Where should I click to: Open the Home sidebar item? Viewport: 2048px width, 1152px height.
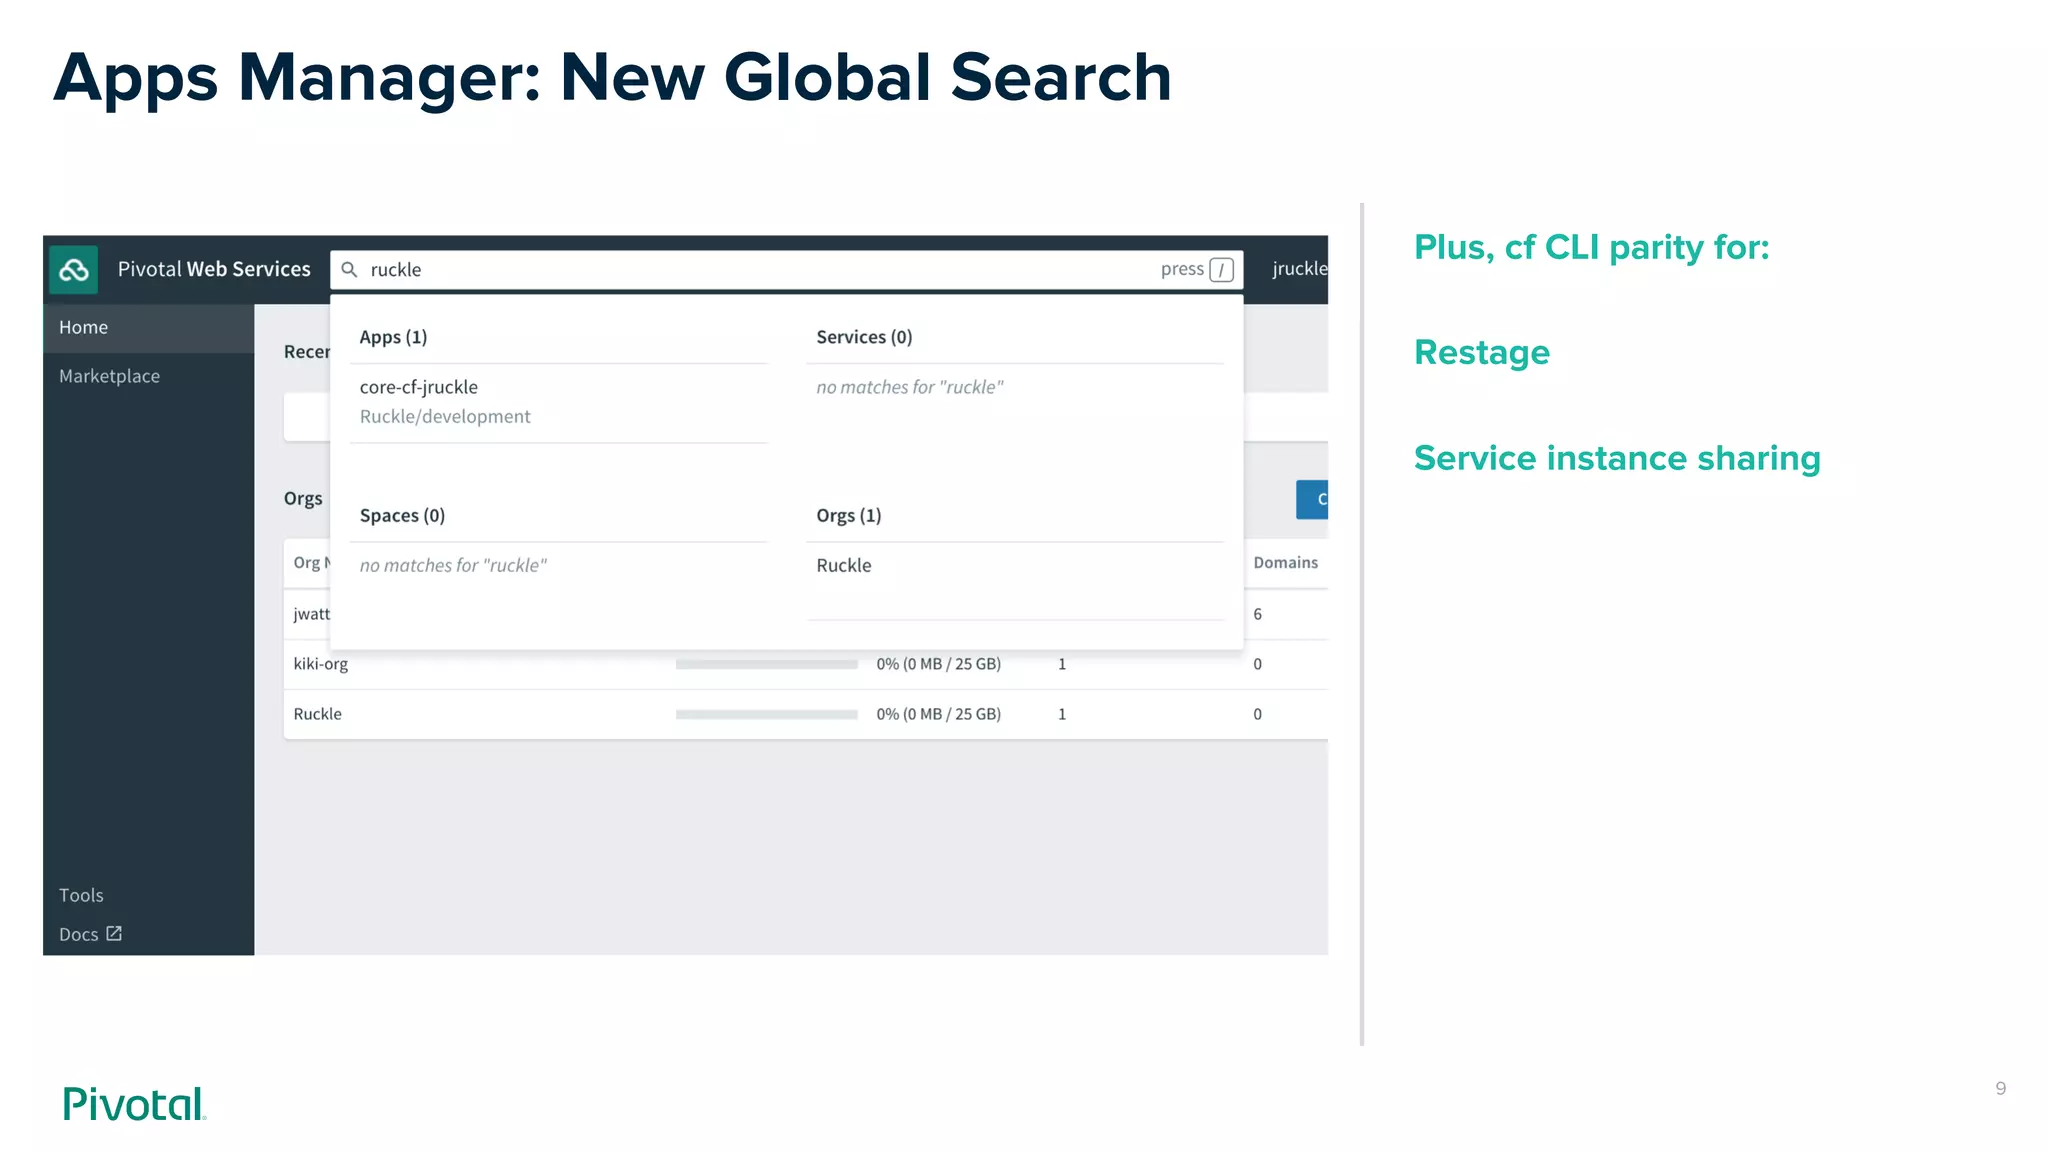point(148,328)
